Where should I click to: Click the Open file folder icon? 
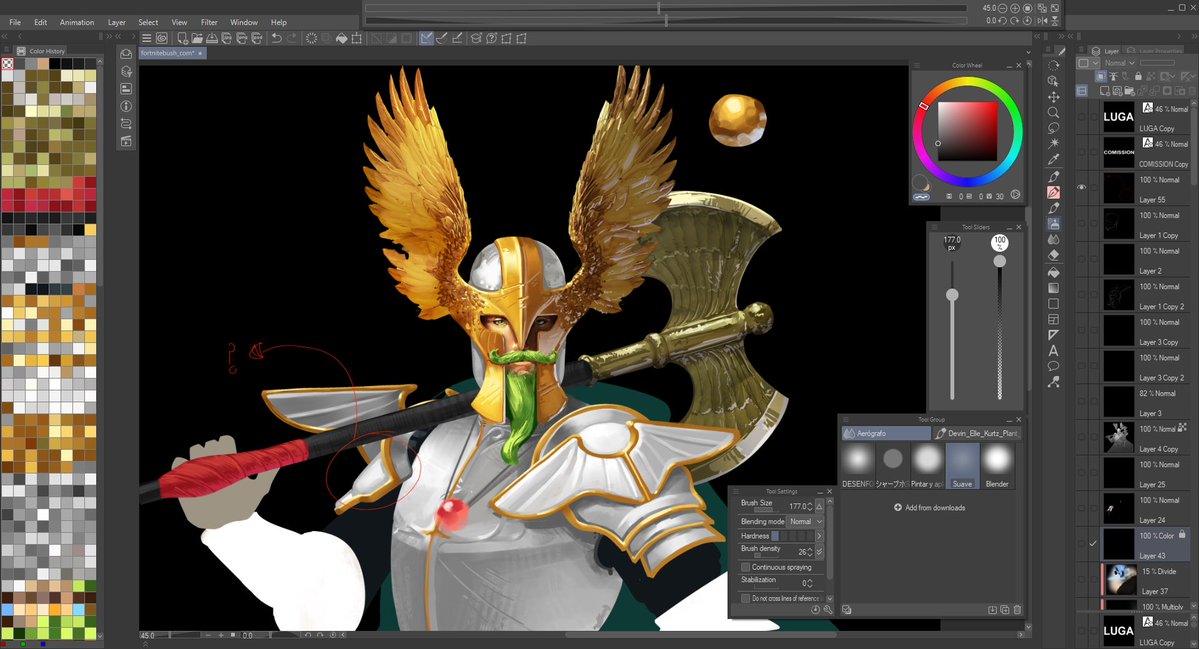coord(197,38)
